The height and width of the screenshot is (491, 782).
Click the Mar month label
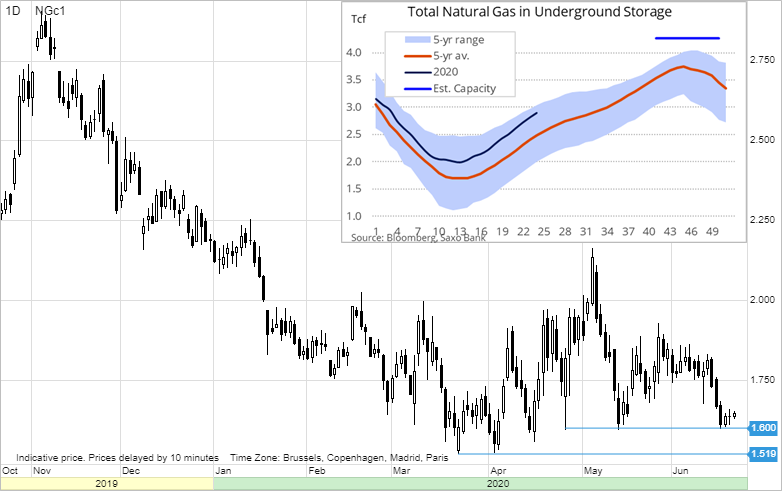tap(401, 471)
